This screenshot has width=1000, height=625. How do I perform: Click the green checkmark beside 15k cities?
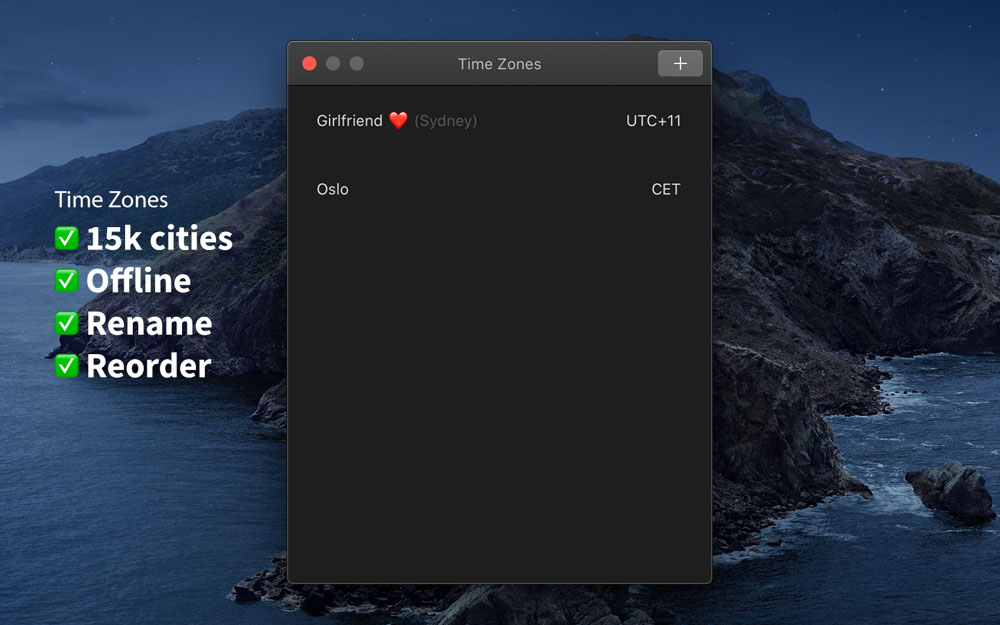(x=66, y=239)
